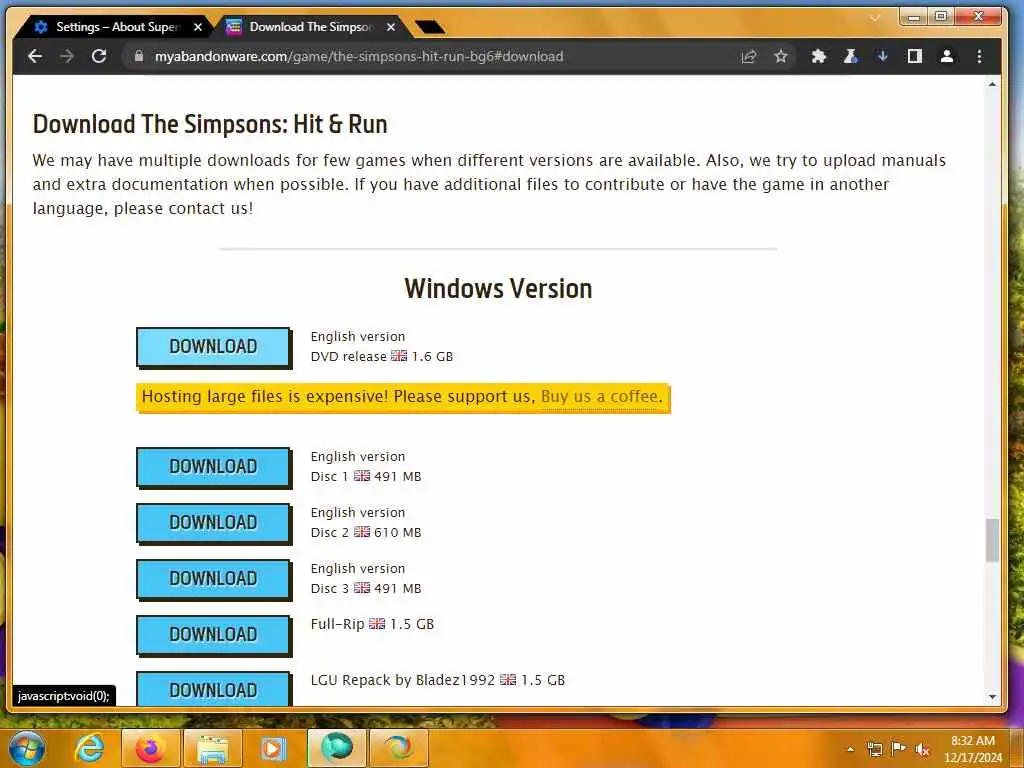Open the share page icon in address bar

(748, 57)
